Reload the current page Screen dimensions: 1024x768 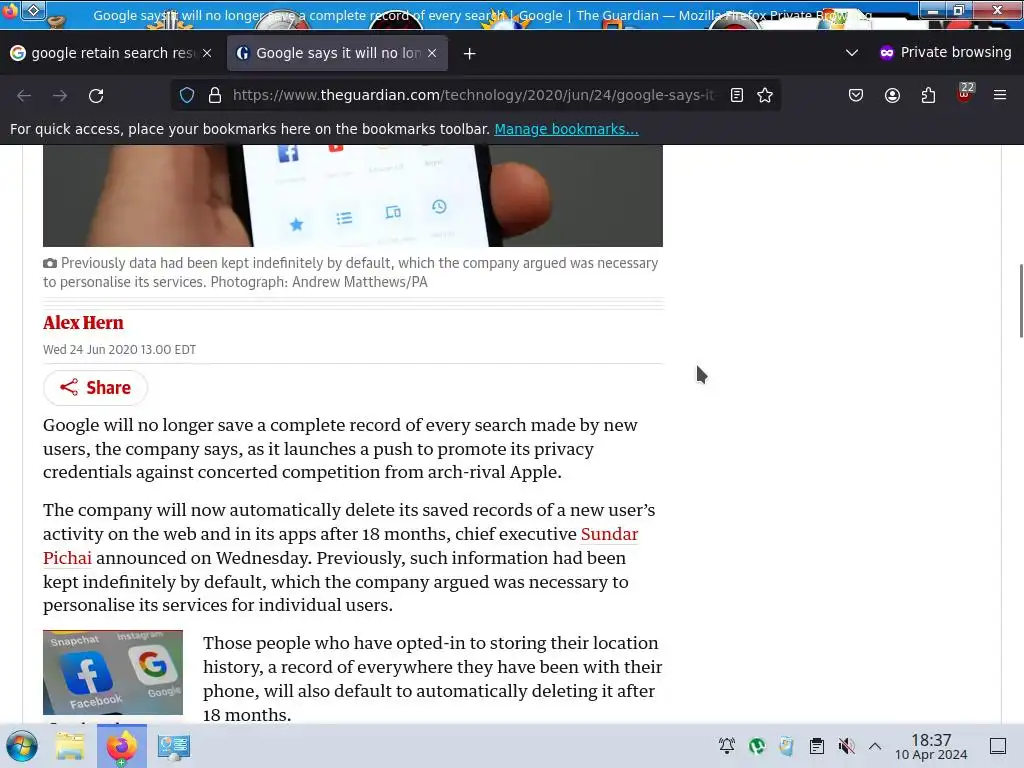click(x=96, y=95)
